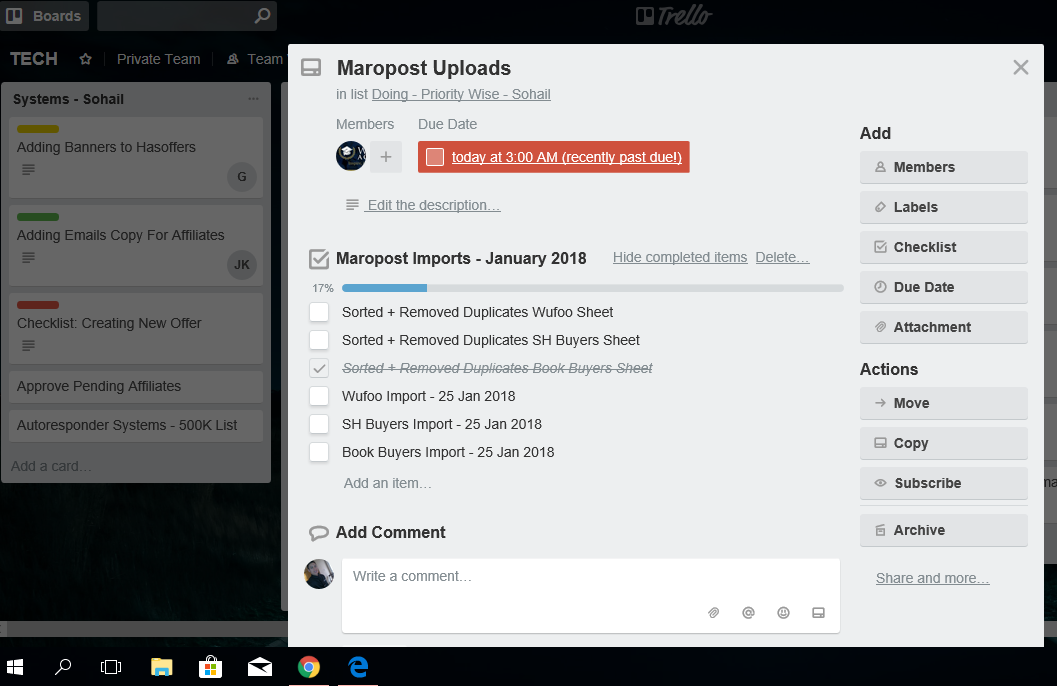Click the 'Maropost Uploads' card title
The width and height of the screenshot is (1057, 686).
[x=424, y=68]
